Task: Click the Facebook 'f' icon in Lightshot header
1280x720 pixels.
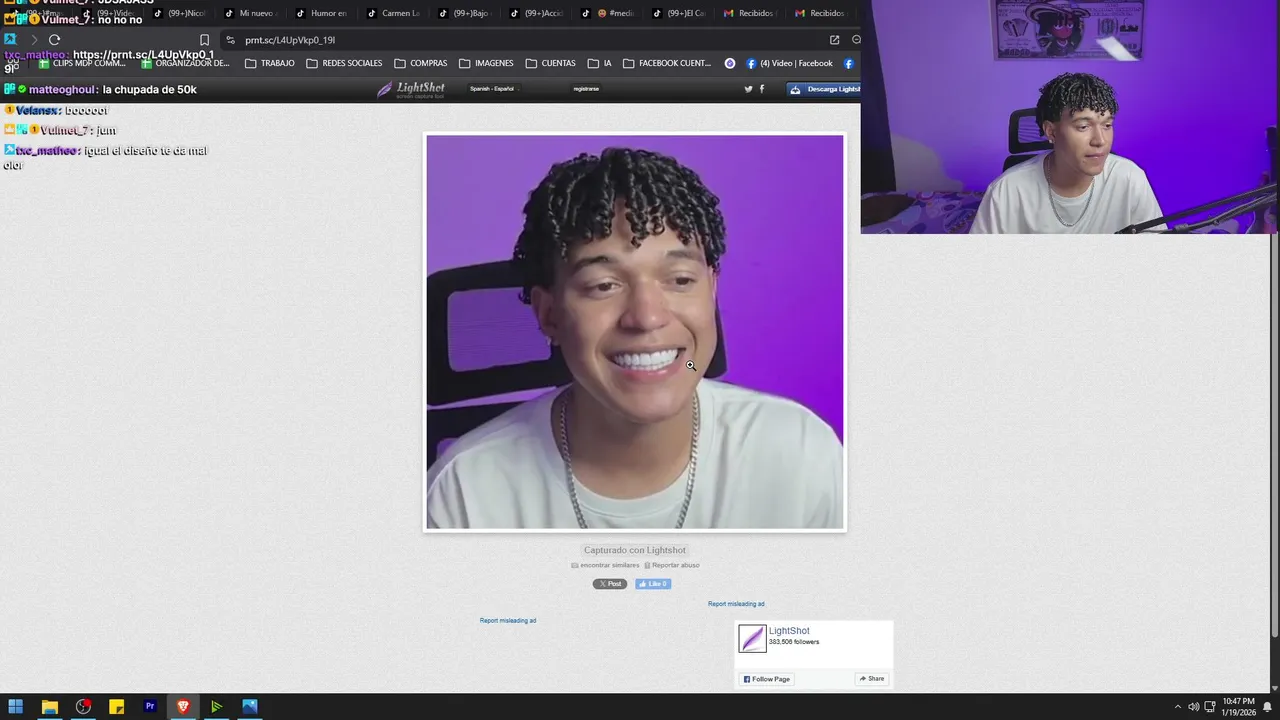Action: 762,89
